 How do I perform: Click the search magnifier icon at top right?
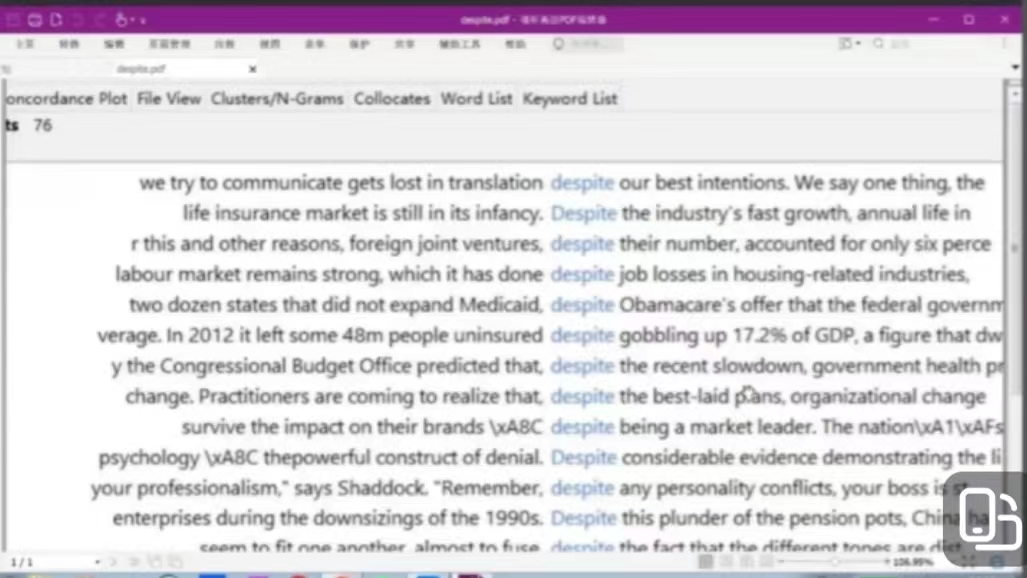pos(879,44)
